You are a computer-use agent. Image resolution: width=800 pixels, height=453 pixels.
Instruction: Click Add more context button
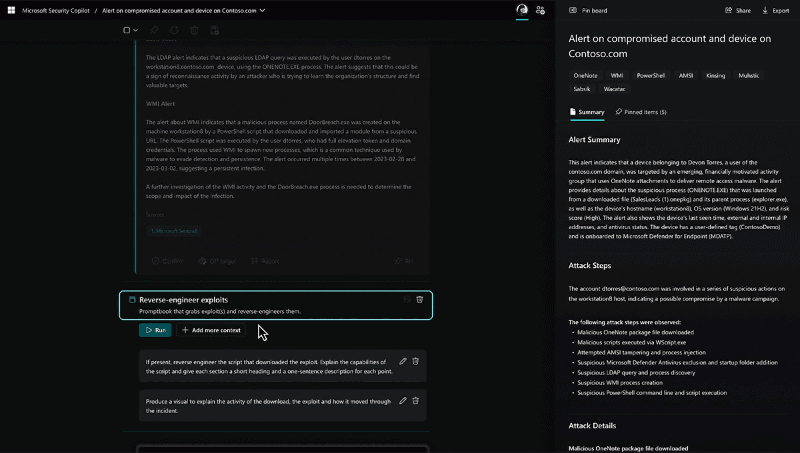tap(212, 329)
